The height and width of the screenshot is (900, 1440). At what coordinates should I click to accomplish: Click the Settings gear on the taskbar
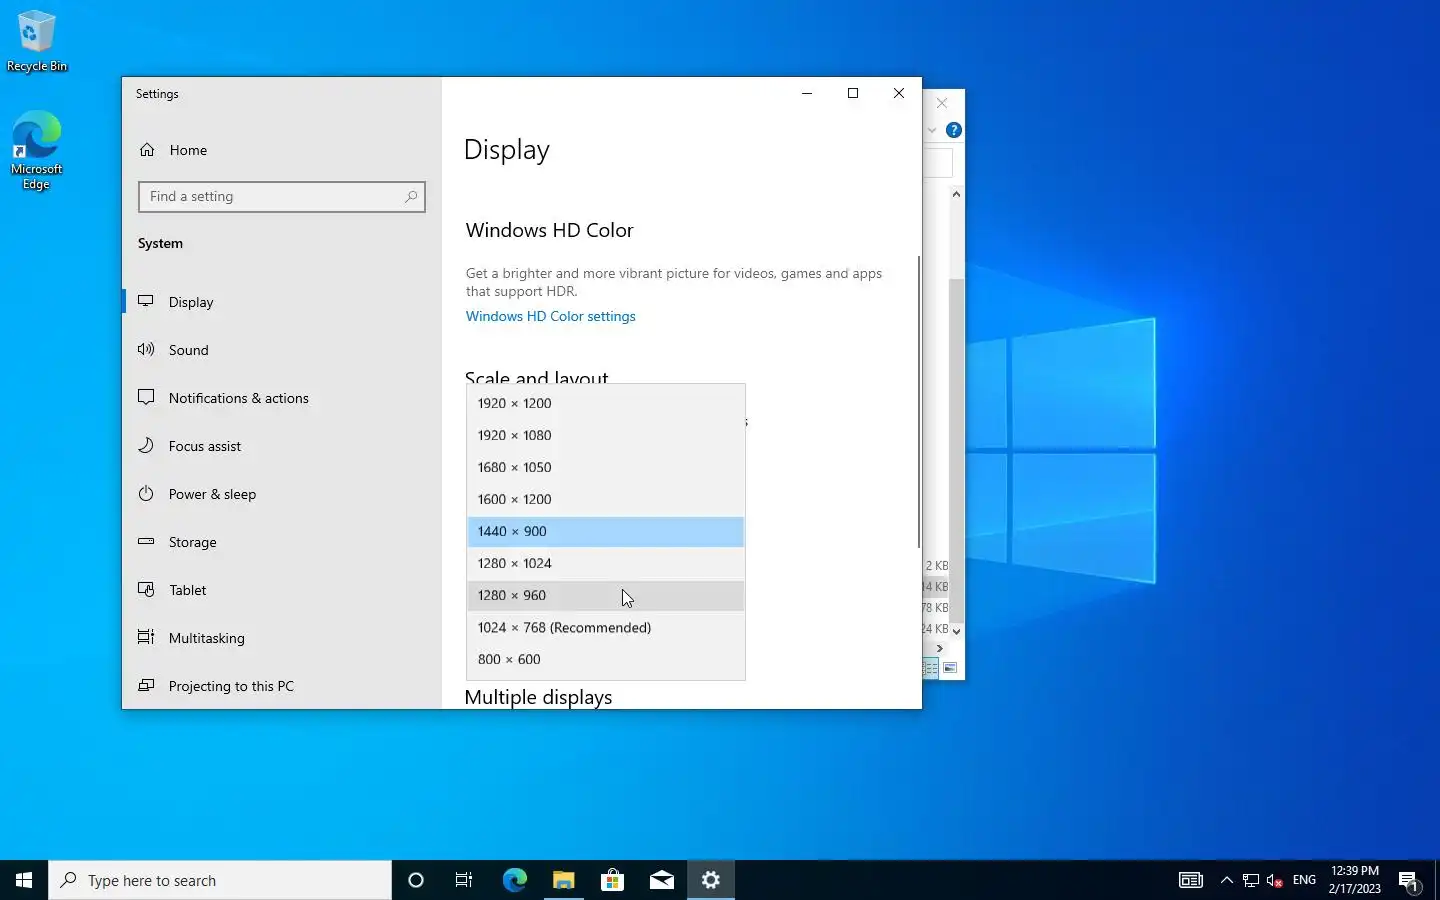pyautogui.click(x=711, y=880)
